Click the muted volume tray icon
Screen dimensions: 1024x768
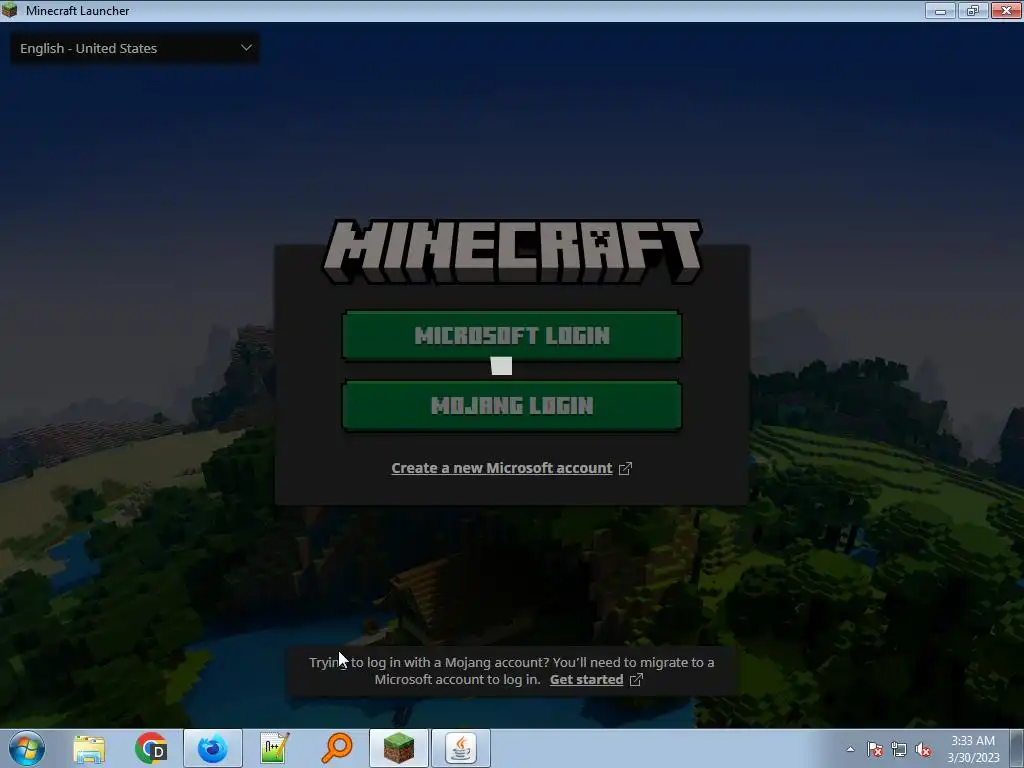923,749
